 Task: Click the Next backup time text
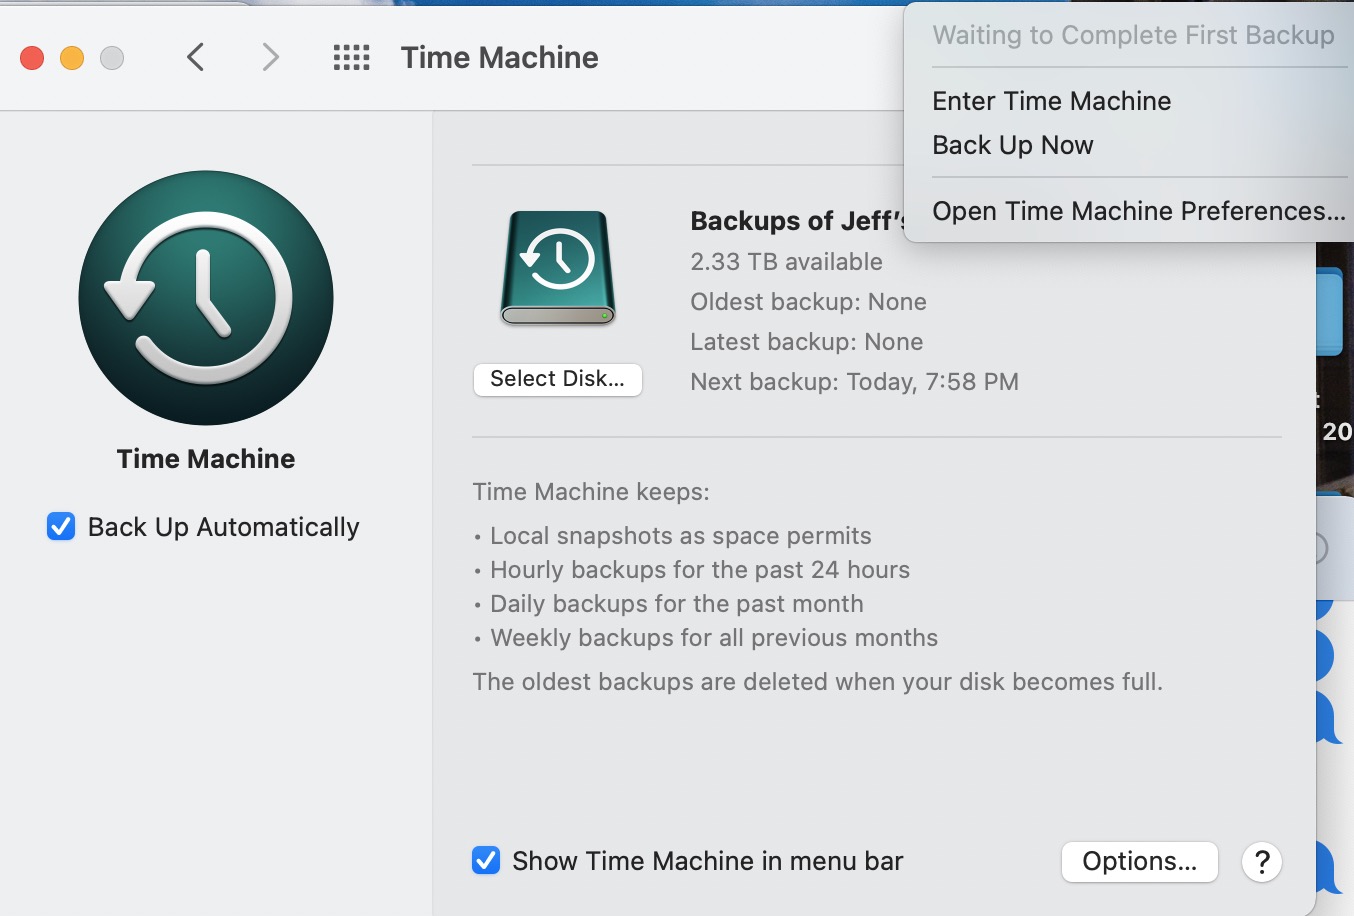pos(854,382)
